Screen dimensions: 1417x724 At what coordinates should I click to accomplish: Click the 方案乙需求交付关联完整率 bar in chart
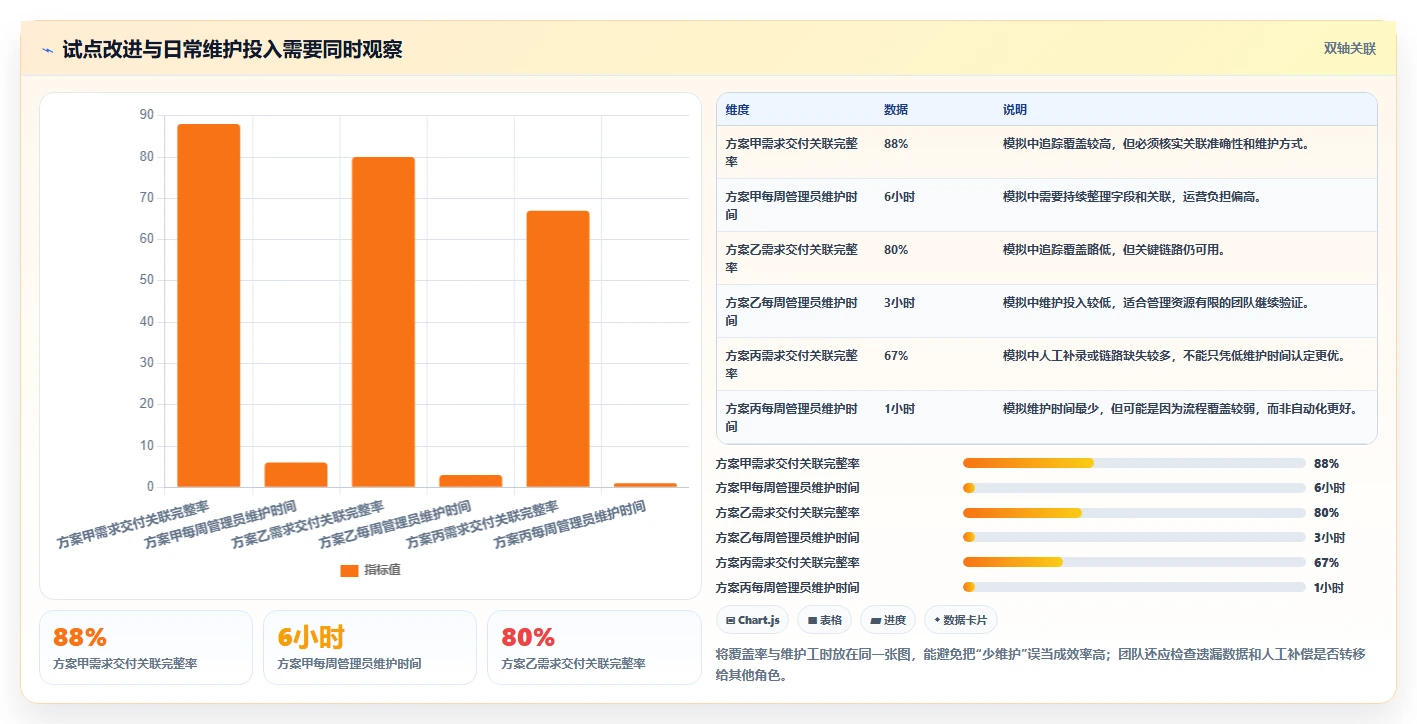point(383,322)
